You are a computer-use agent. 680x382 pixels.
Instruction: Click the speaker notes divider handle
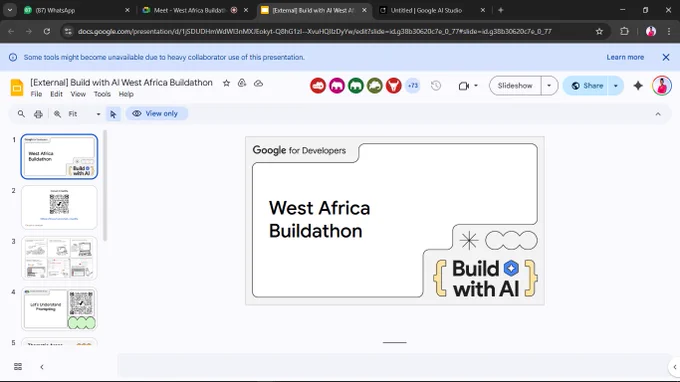(x=395, y=343)
